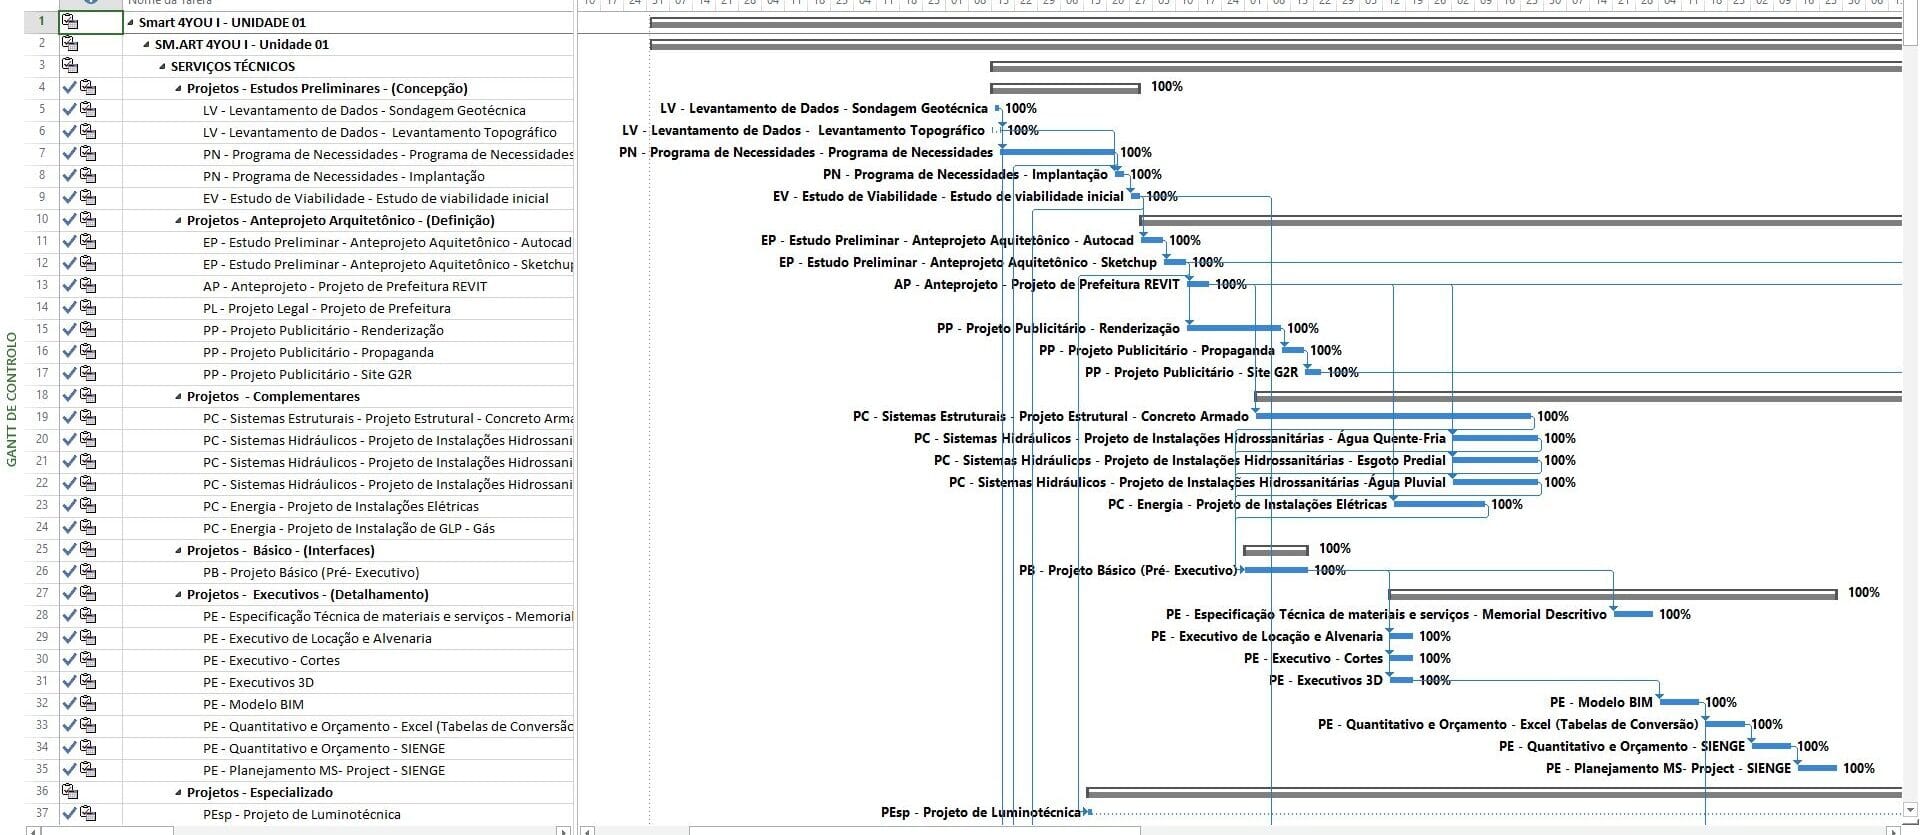This screenshot has width=1920, height=835.
Task: Select row number 26 header
Action: [x=41, y=572]
